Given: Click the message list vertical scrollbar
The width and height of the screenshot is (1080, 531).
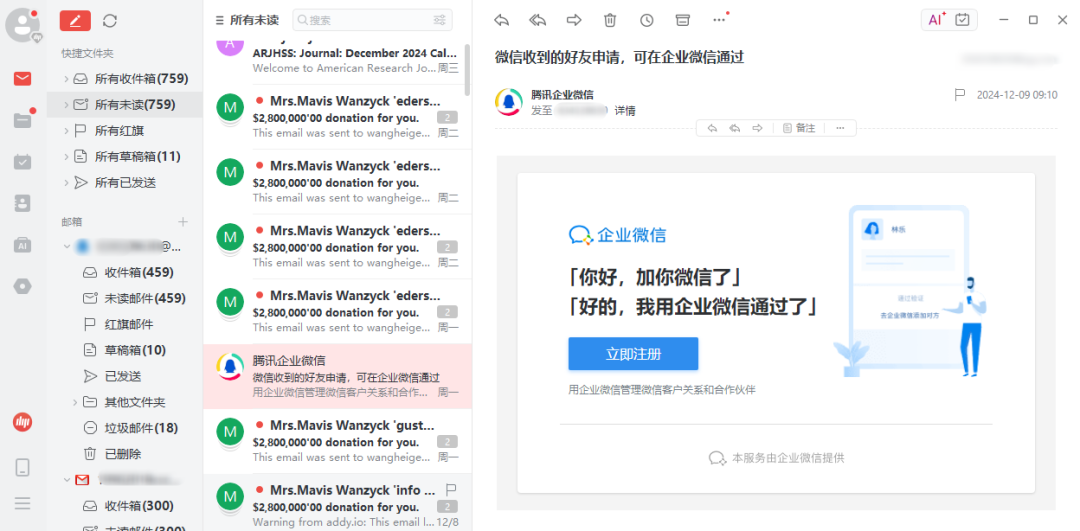Looking at the screenshot, I should click(x=468, y=70).
